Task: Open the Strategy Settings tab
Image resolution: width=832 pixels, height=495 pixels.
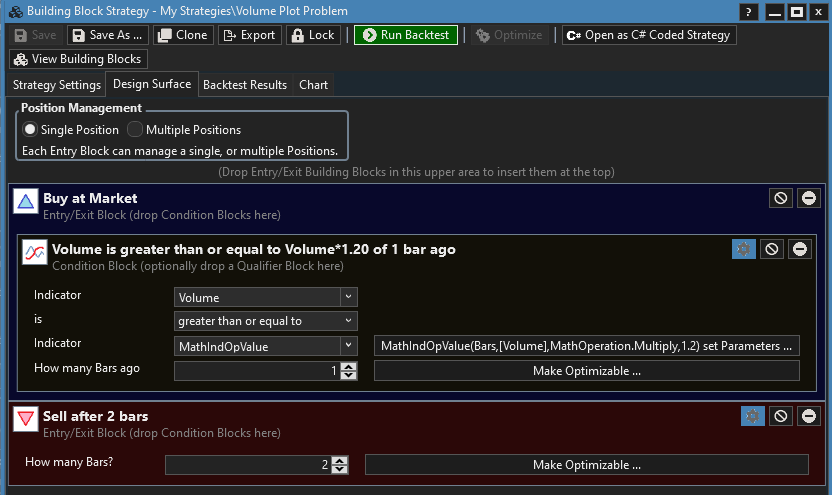Action: click(57, 85)
